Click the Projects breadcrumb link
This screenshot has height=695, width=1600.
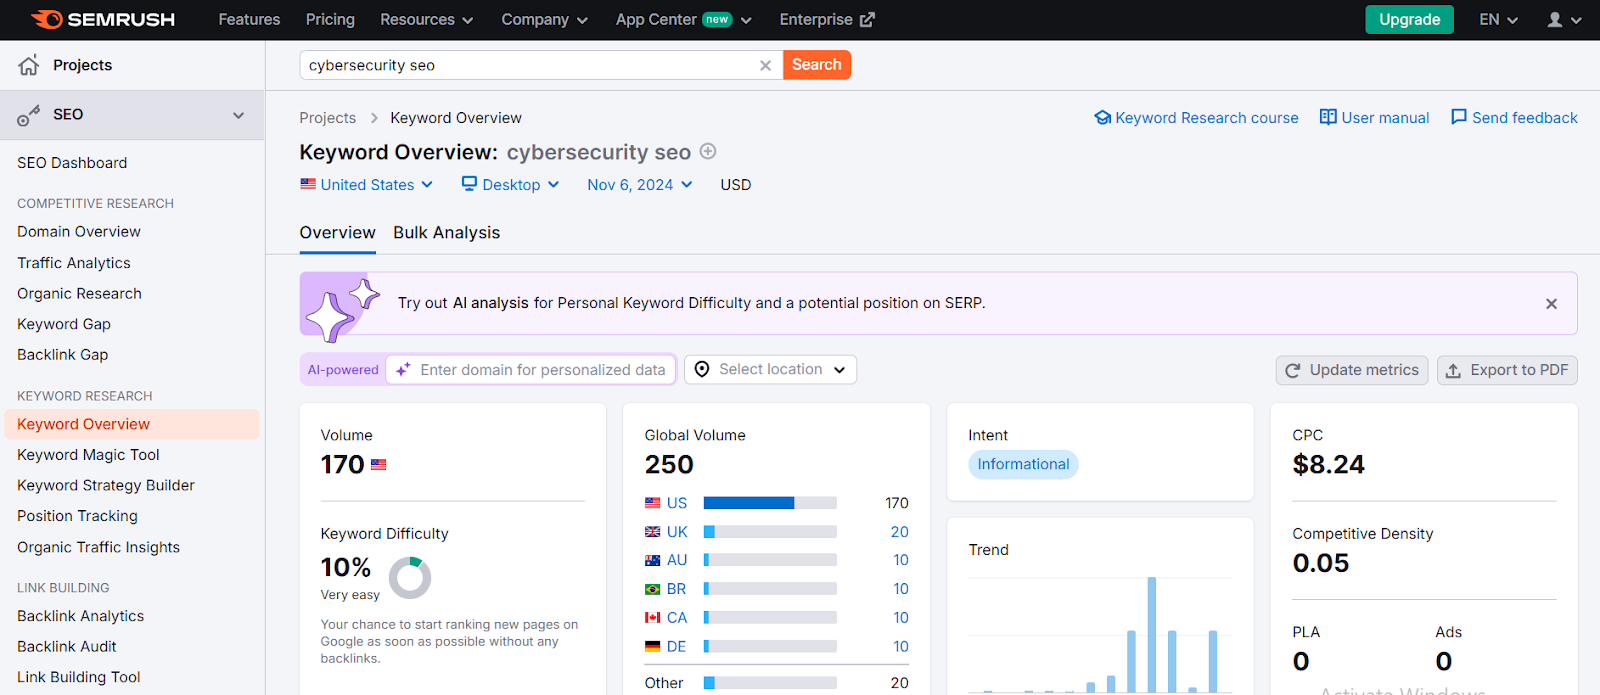[327, 118]
